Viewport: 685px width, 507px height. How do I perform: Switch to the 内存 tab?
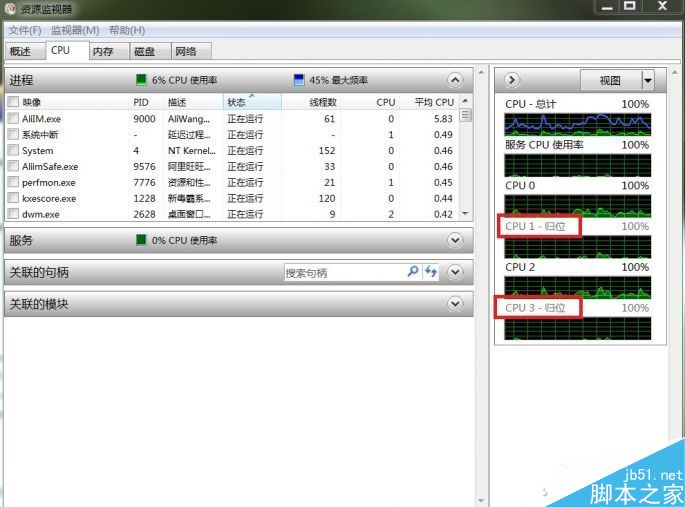click(x=103, y=51)
